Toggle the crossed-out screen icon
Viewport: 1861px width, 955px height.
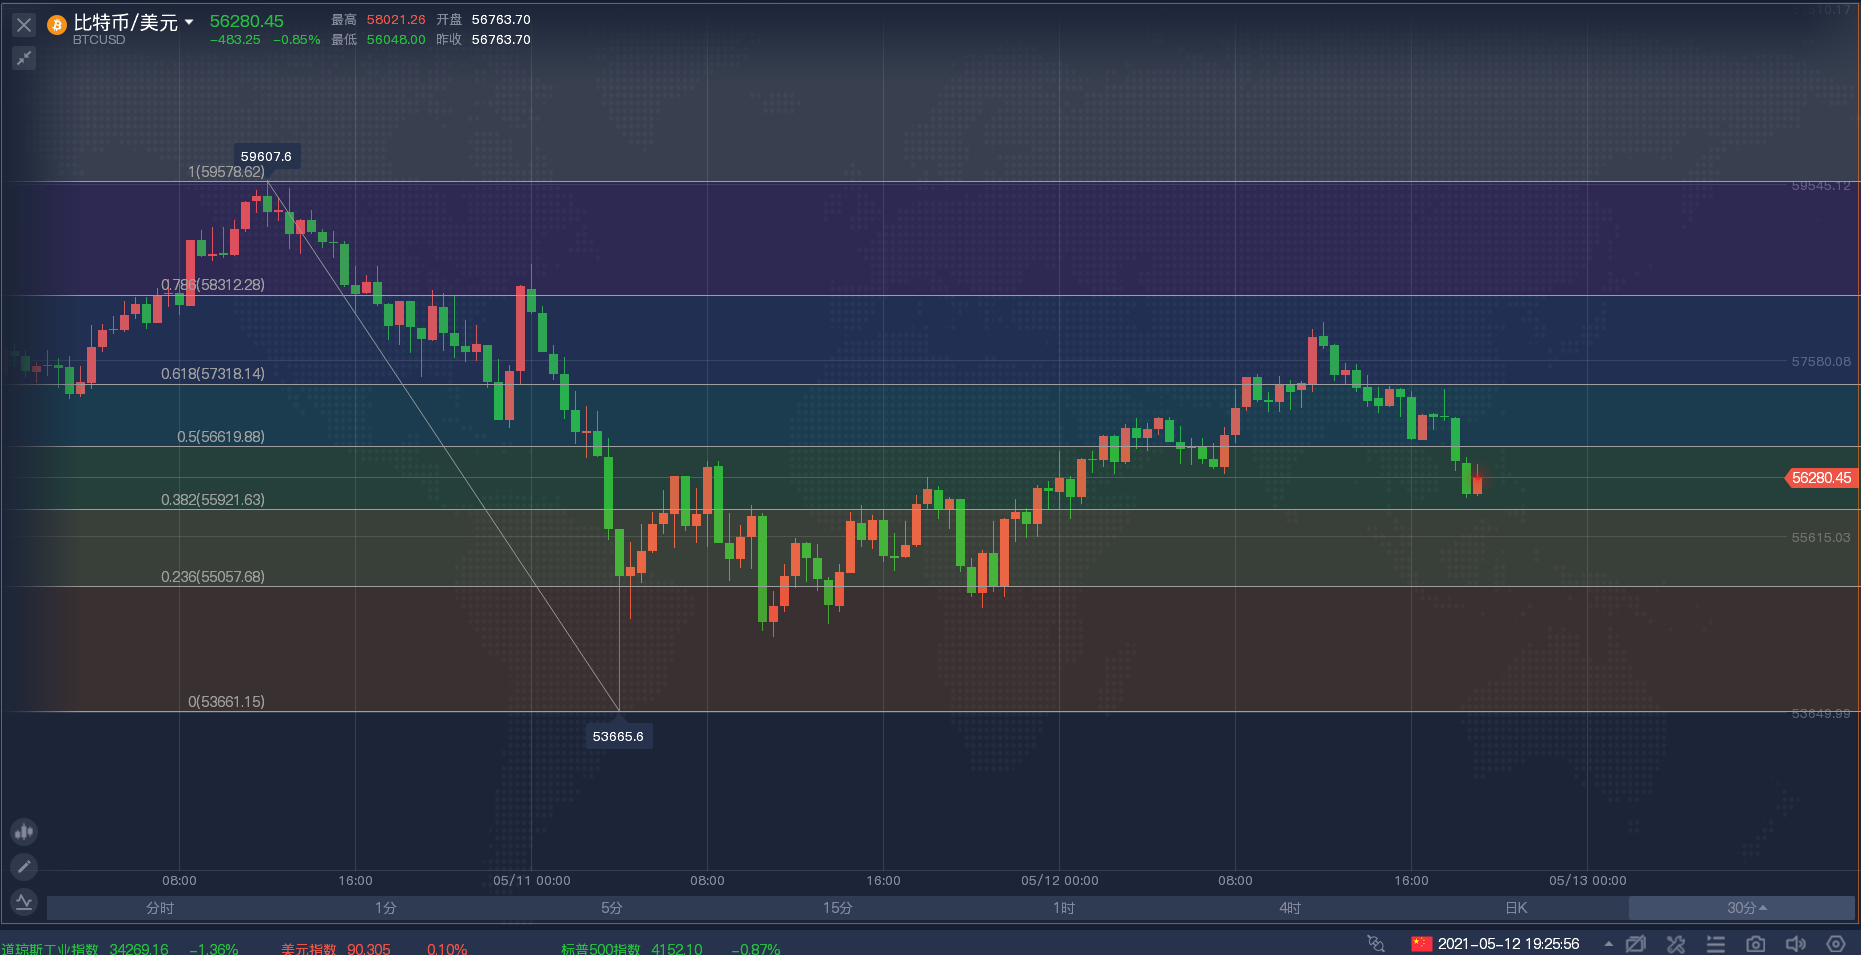(1636, 944)
